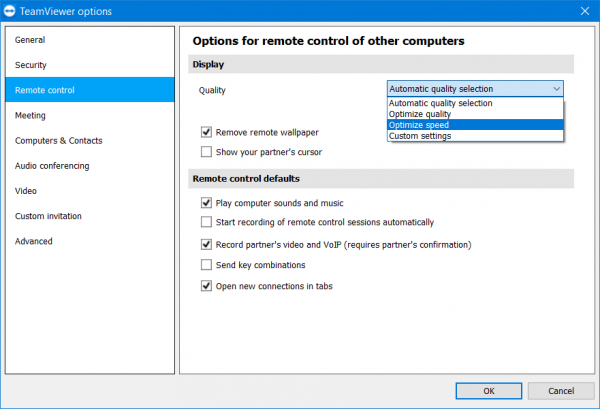The width and height of the screenshot is (600, 409).
Task: Uncheck Record partner's video and VoIP
Action: (206, 244)
